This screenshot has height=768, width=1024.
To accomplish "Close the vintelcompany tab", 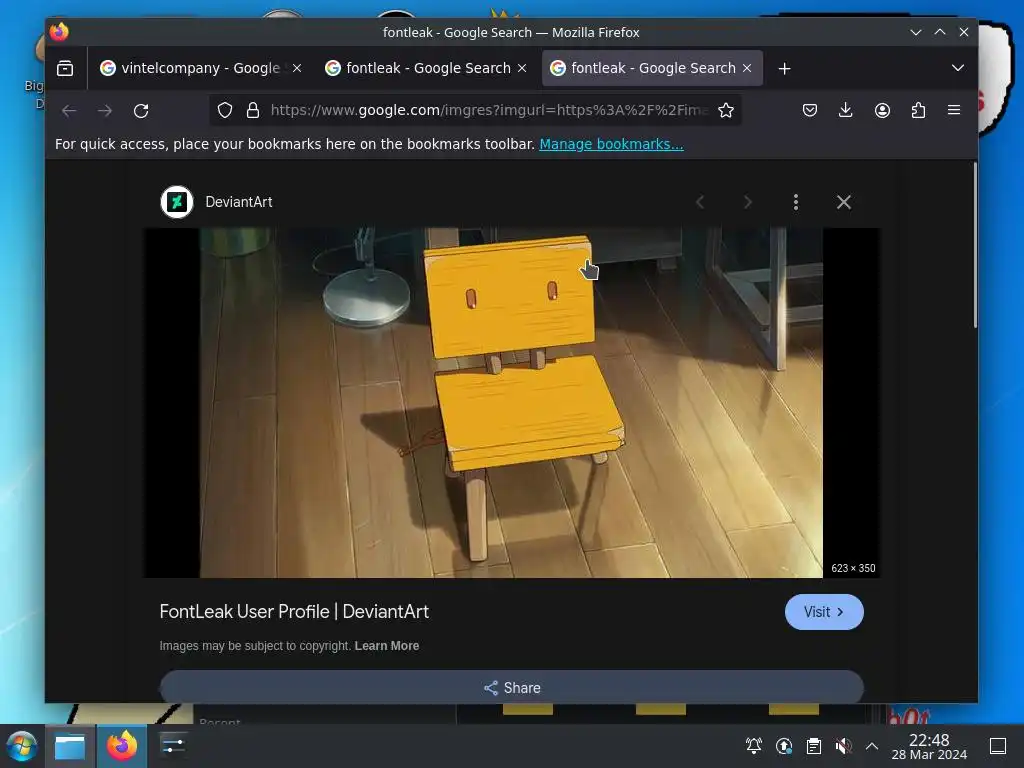I will pyautogui.click(x=297, y=68).
